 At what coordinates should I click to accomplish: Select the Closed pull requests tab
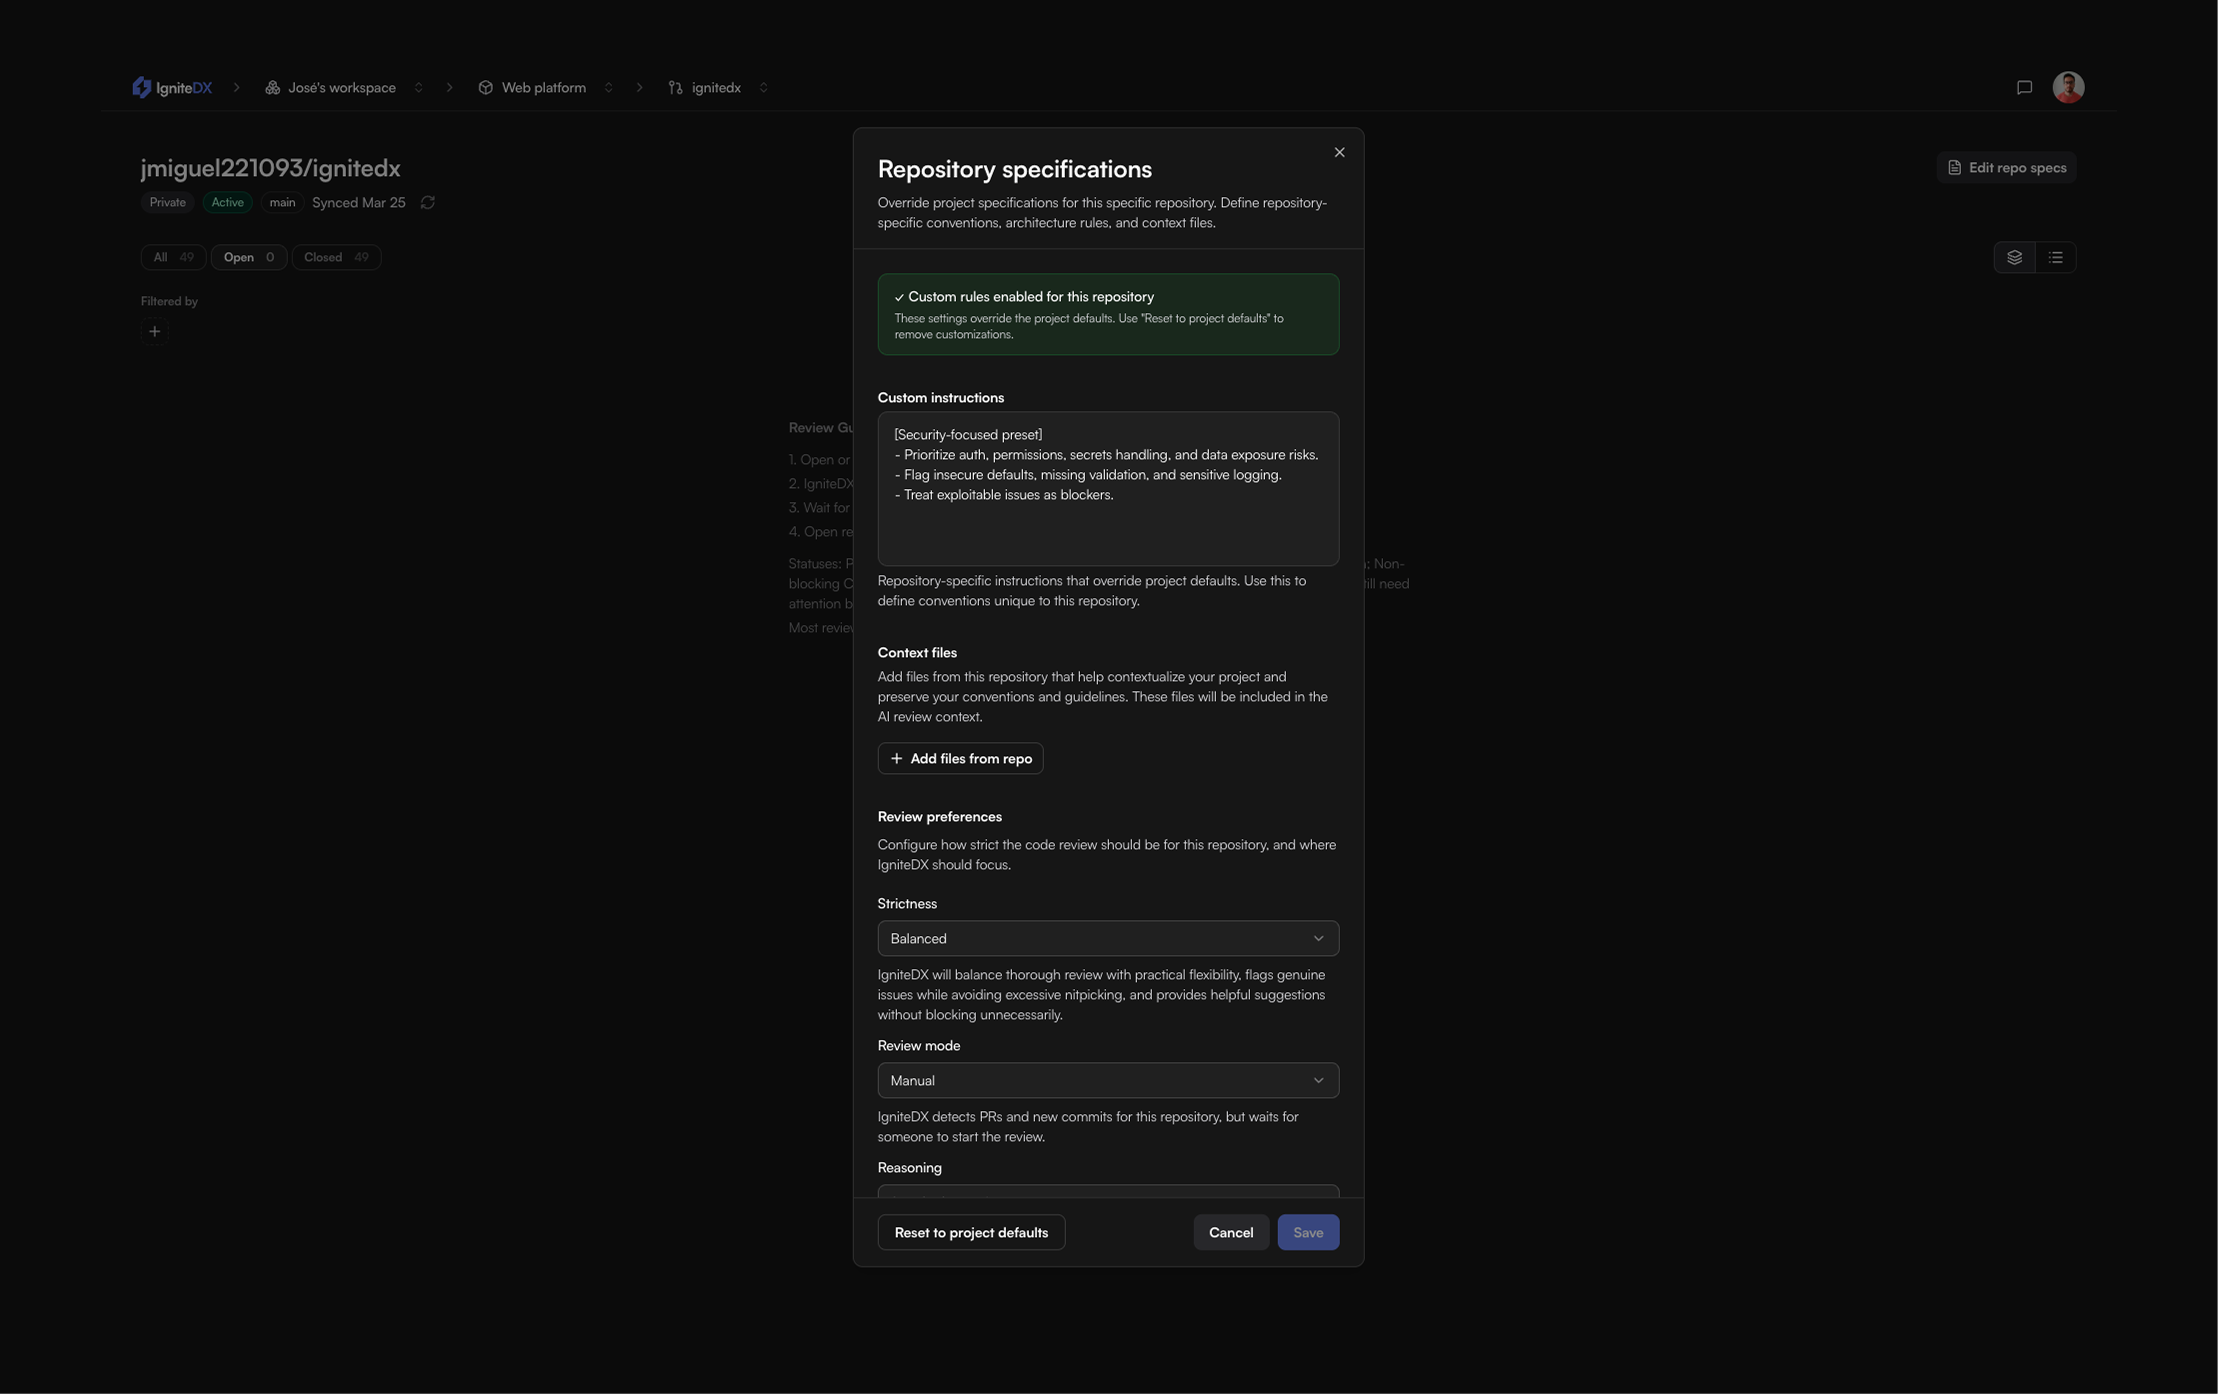[x=335, y=258]
